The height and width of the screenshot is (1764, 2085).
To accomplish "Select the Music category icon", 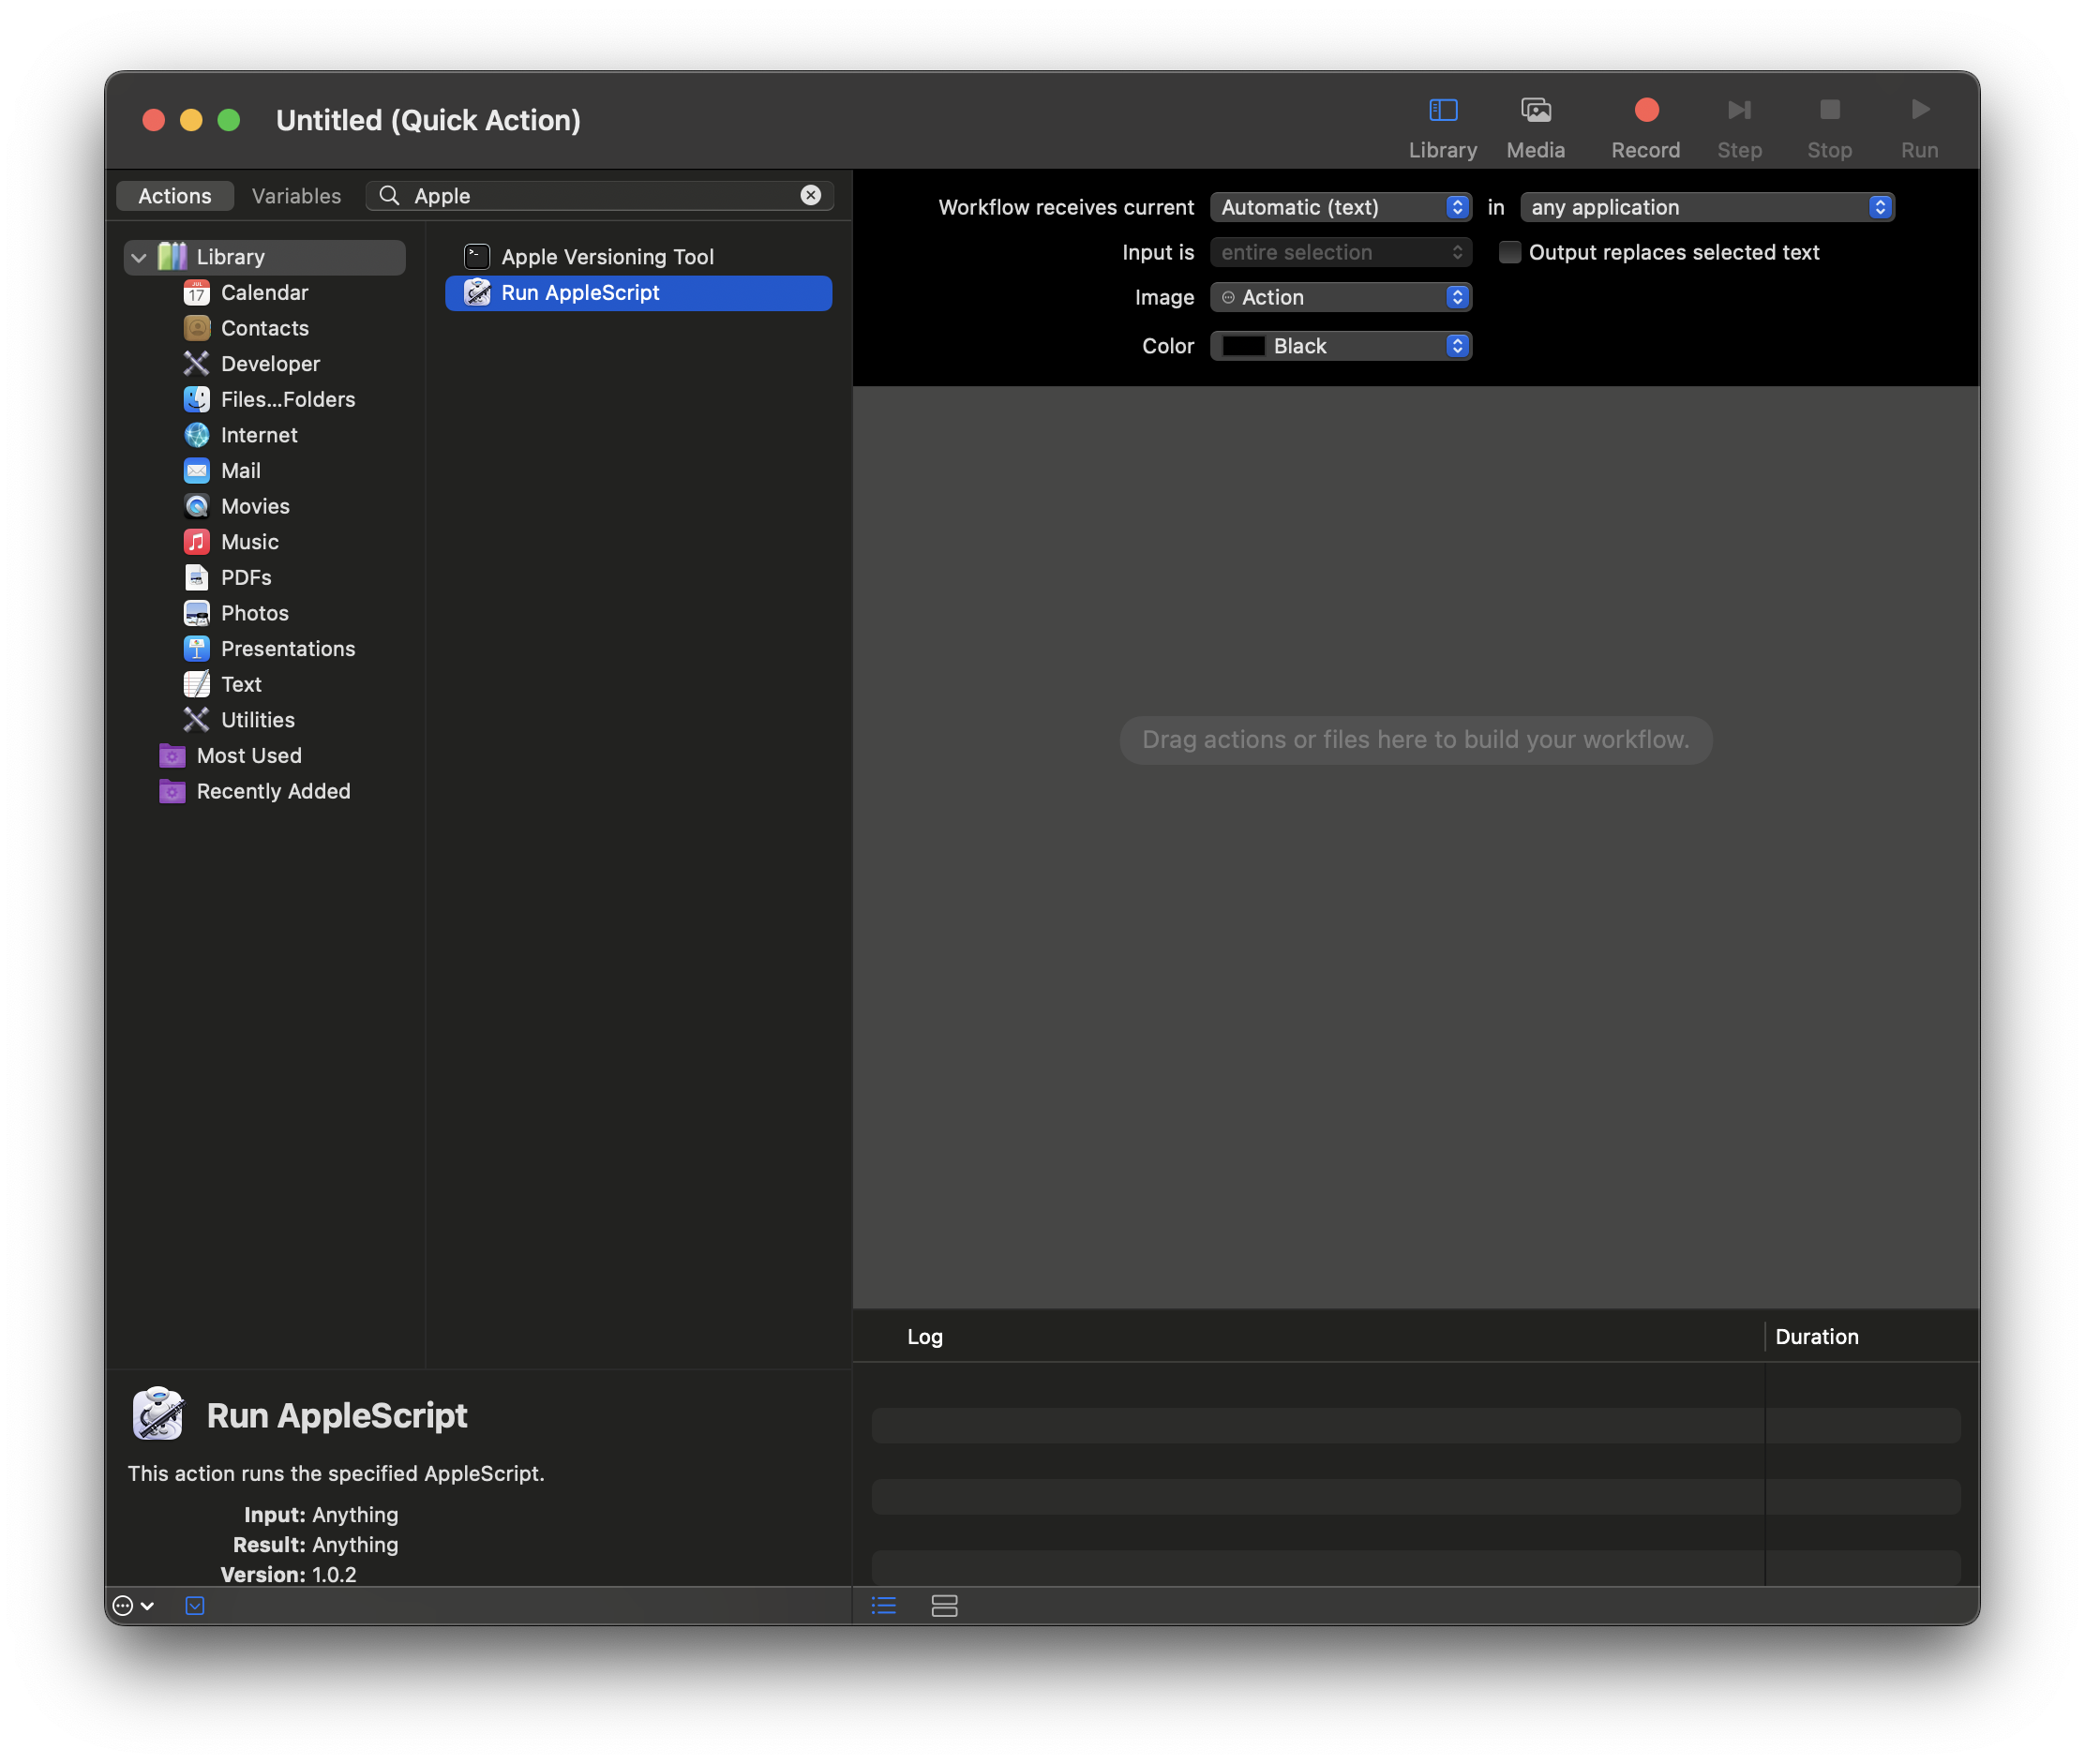I will coord(197,542).
